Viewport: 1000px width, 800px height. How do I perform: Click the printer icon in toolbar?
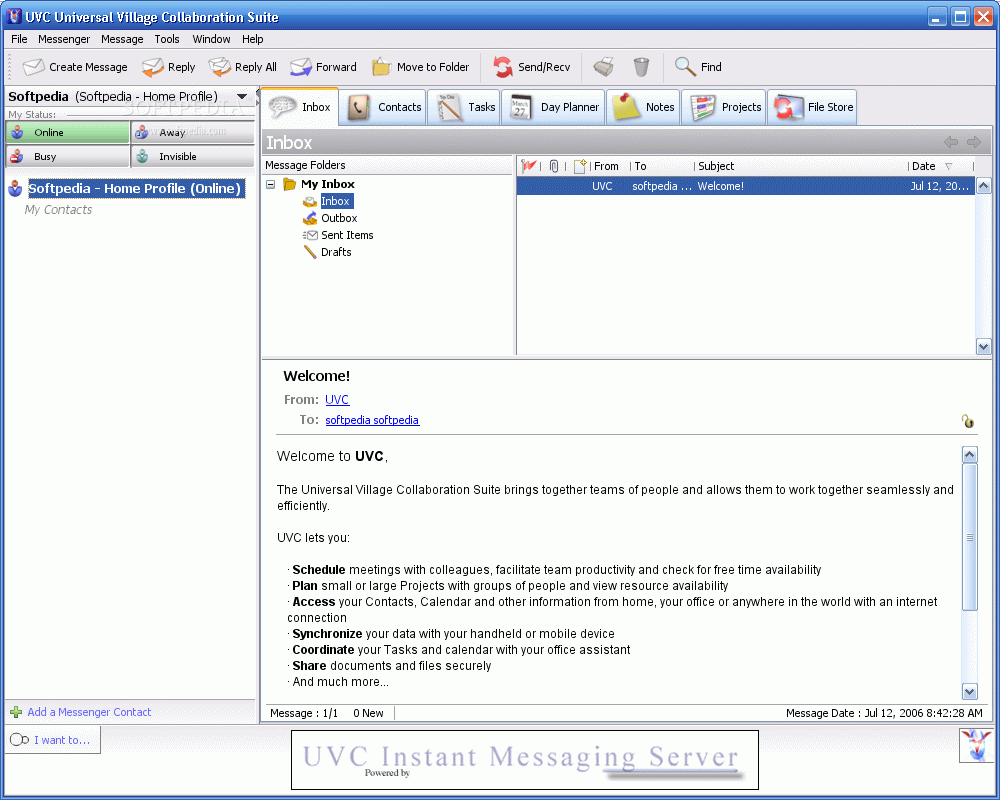click(x=603, y=67)
